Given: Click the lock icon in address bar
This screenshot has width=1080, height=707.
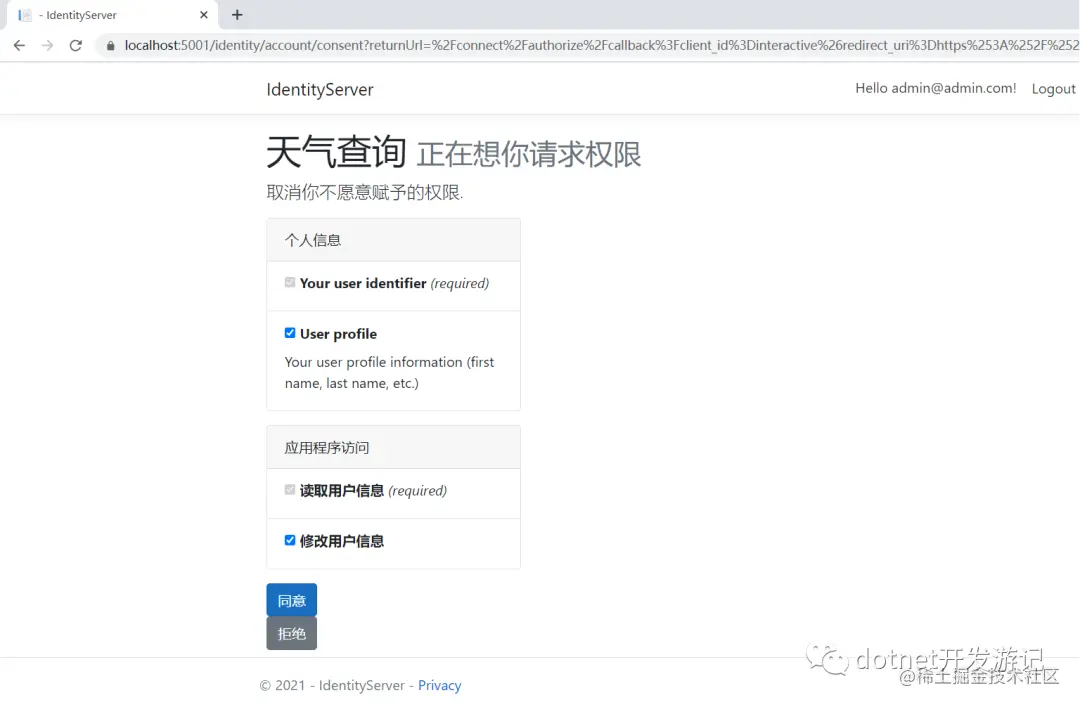Looking at the screenshot, I should click(110, 46).
